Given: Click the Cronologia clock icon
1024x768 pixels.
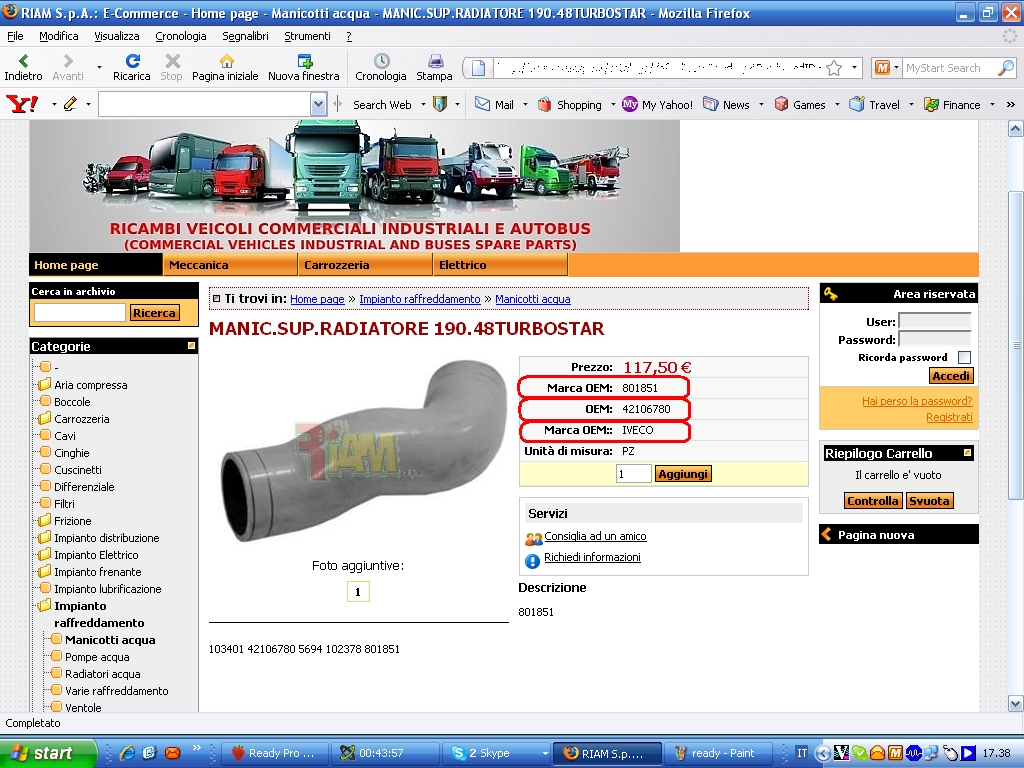Looking at the screenshot, I should click(x=381, y=62).
